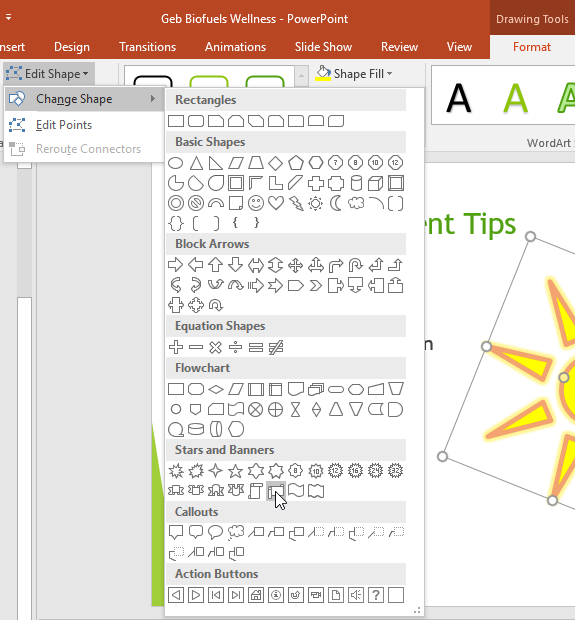Select the Help action button shape
Screen dimensions: 575x620
tap(376, 595)
